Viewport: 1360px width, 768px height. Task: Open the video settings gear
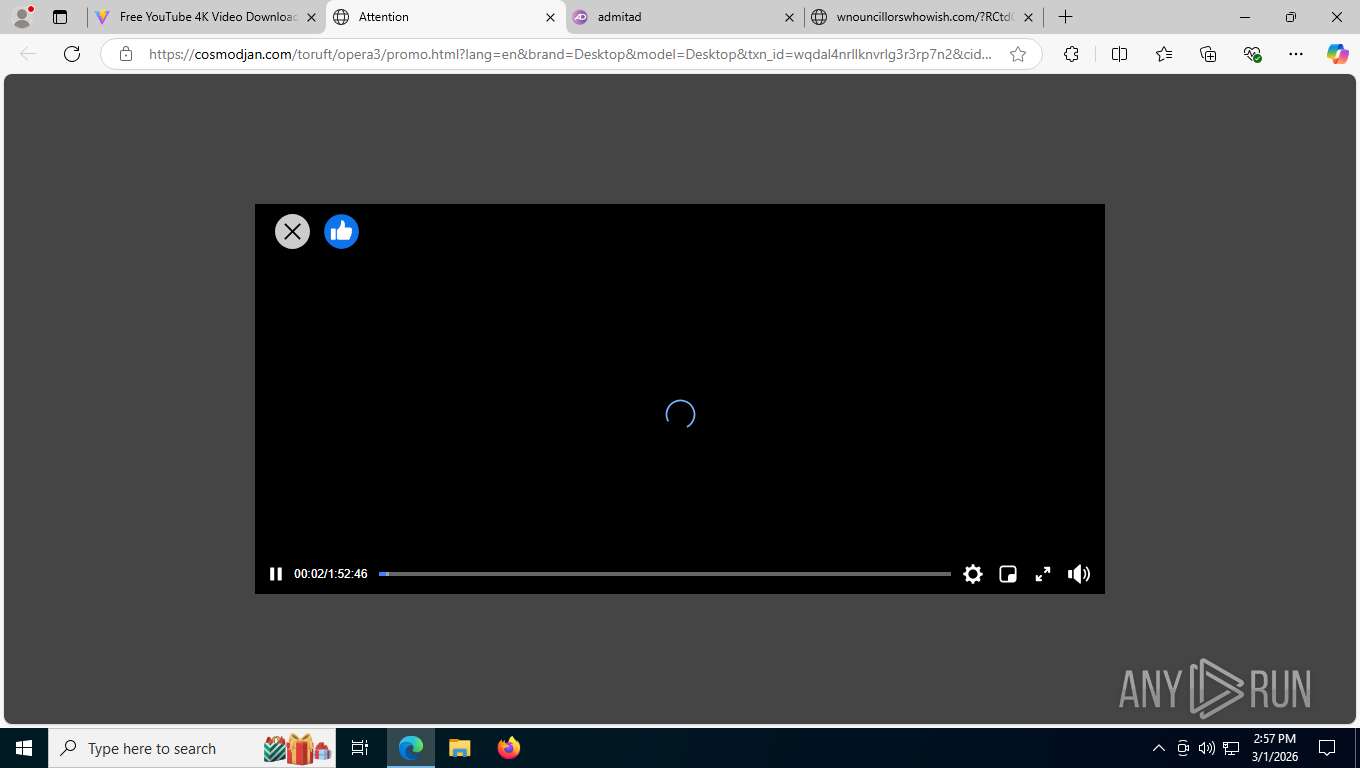click(973, 574)
